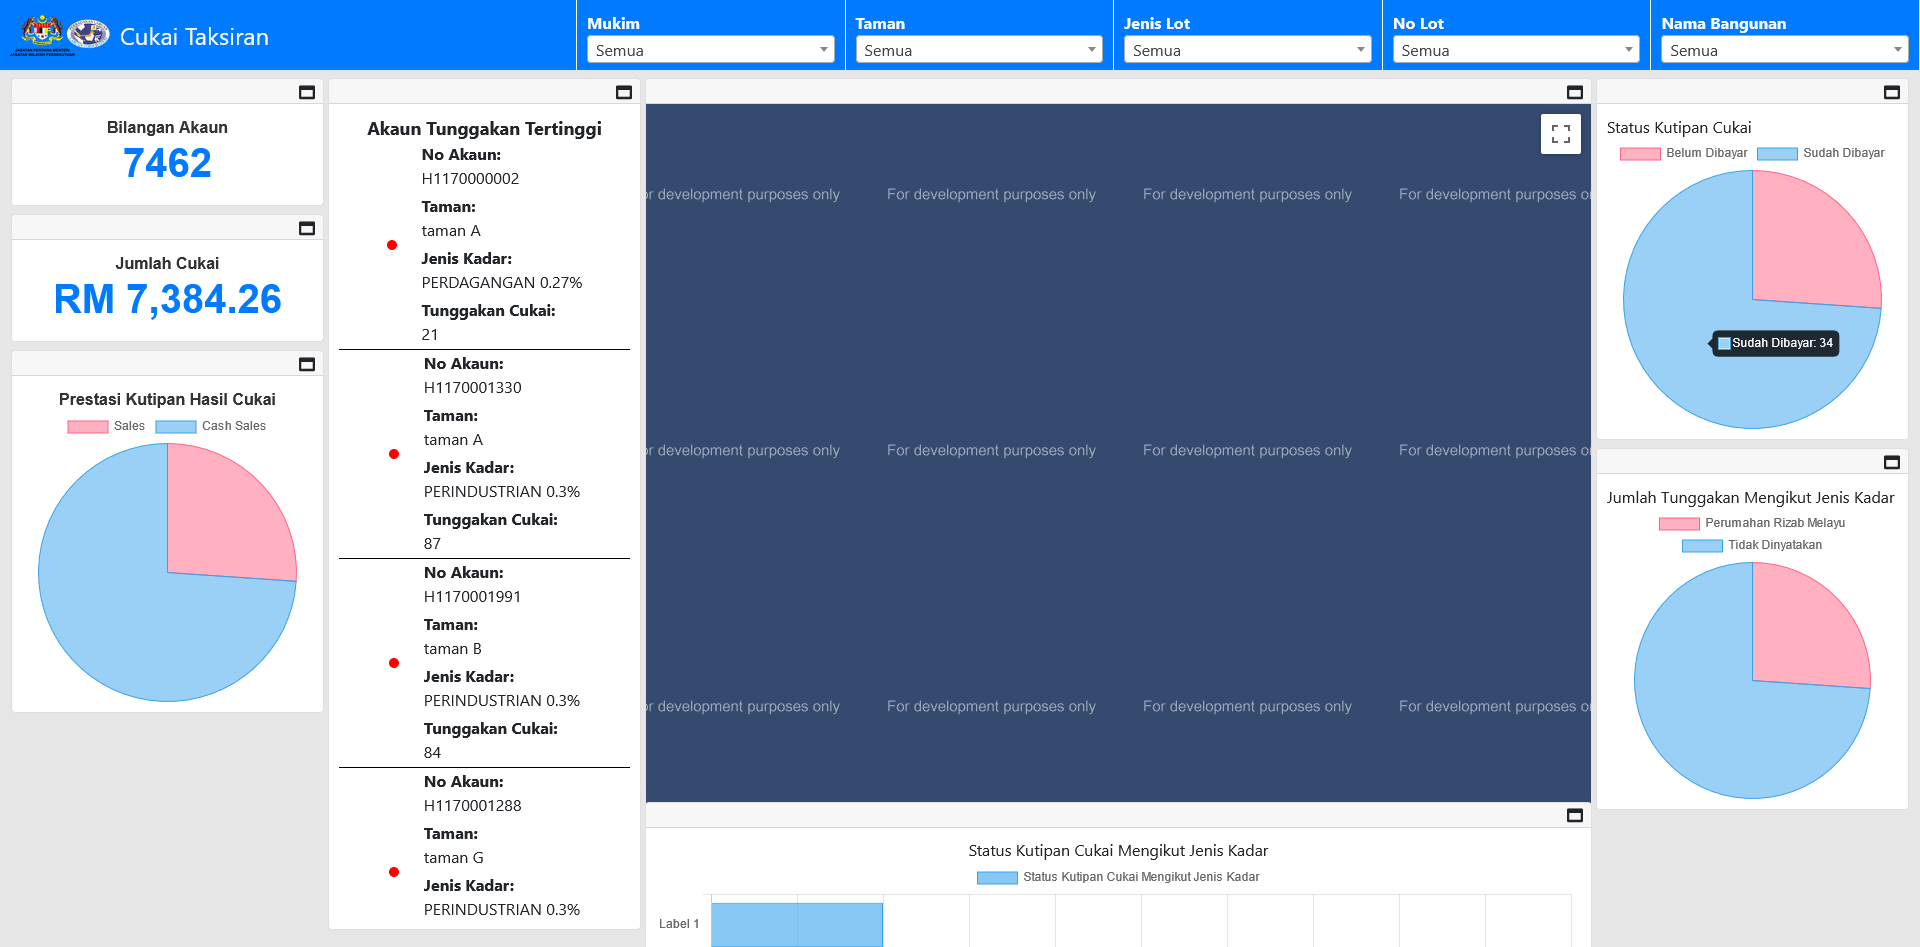Image resolution: width=1920 pixels, height=947 pixels.
Task: Toggle fullscreen view on the map
Action: tap(1560, 134)
